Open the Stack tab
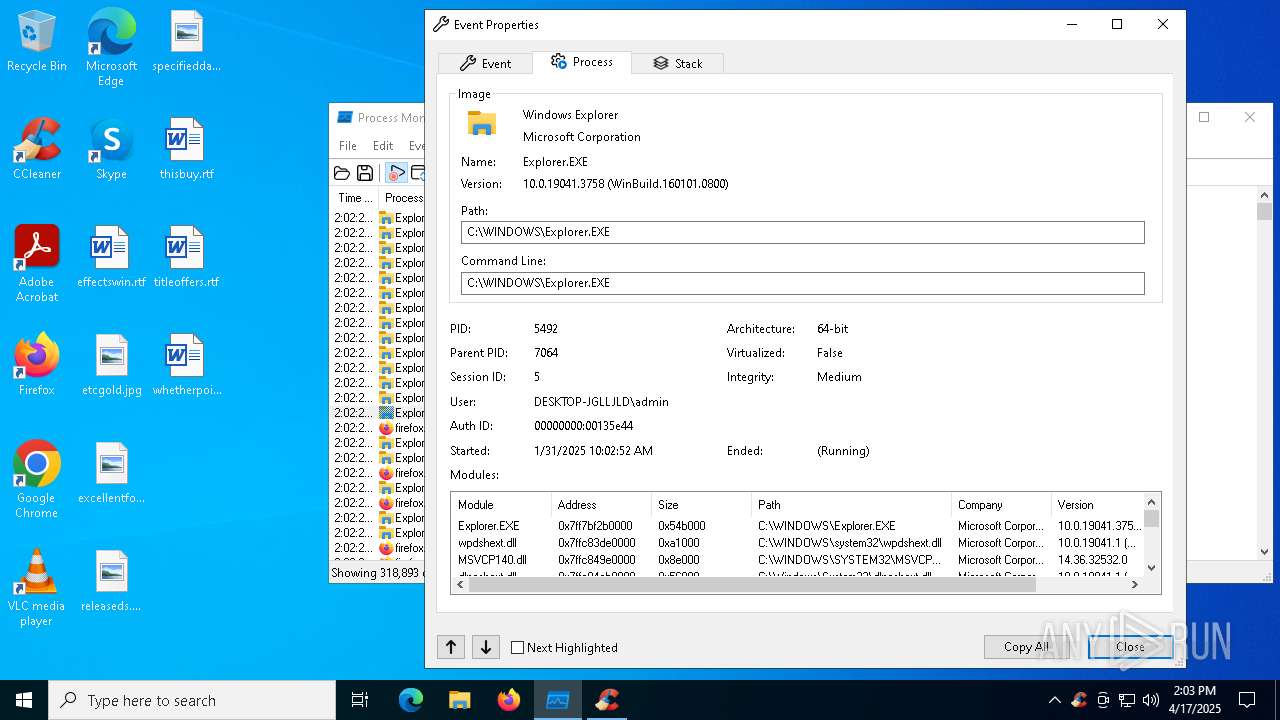 tap(677, 63)
